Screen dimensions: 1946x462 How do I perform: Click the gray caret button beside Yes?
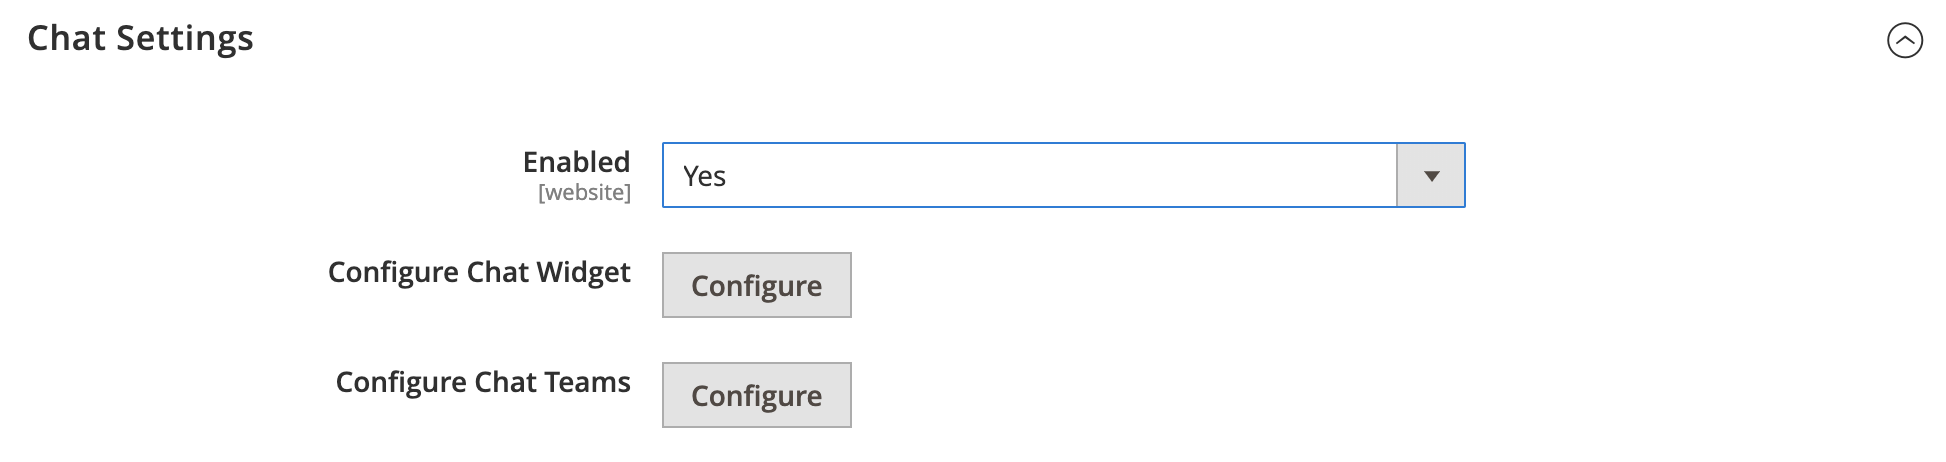click(x=1431, y=176)
